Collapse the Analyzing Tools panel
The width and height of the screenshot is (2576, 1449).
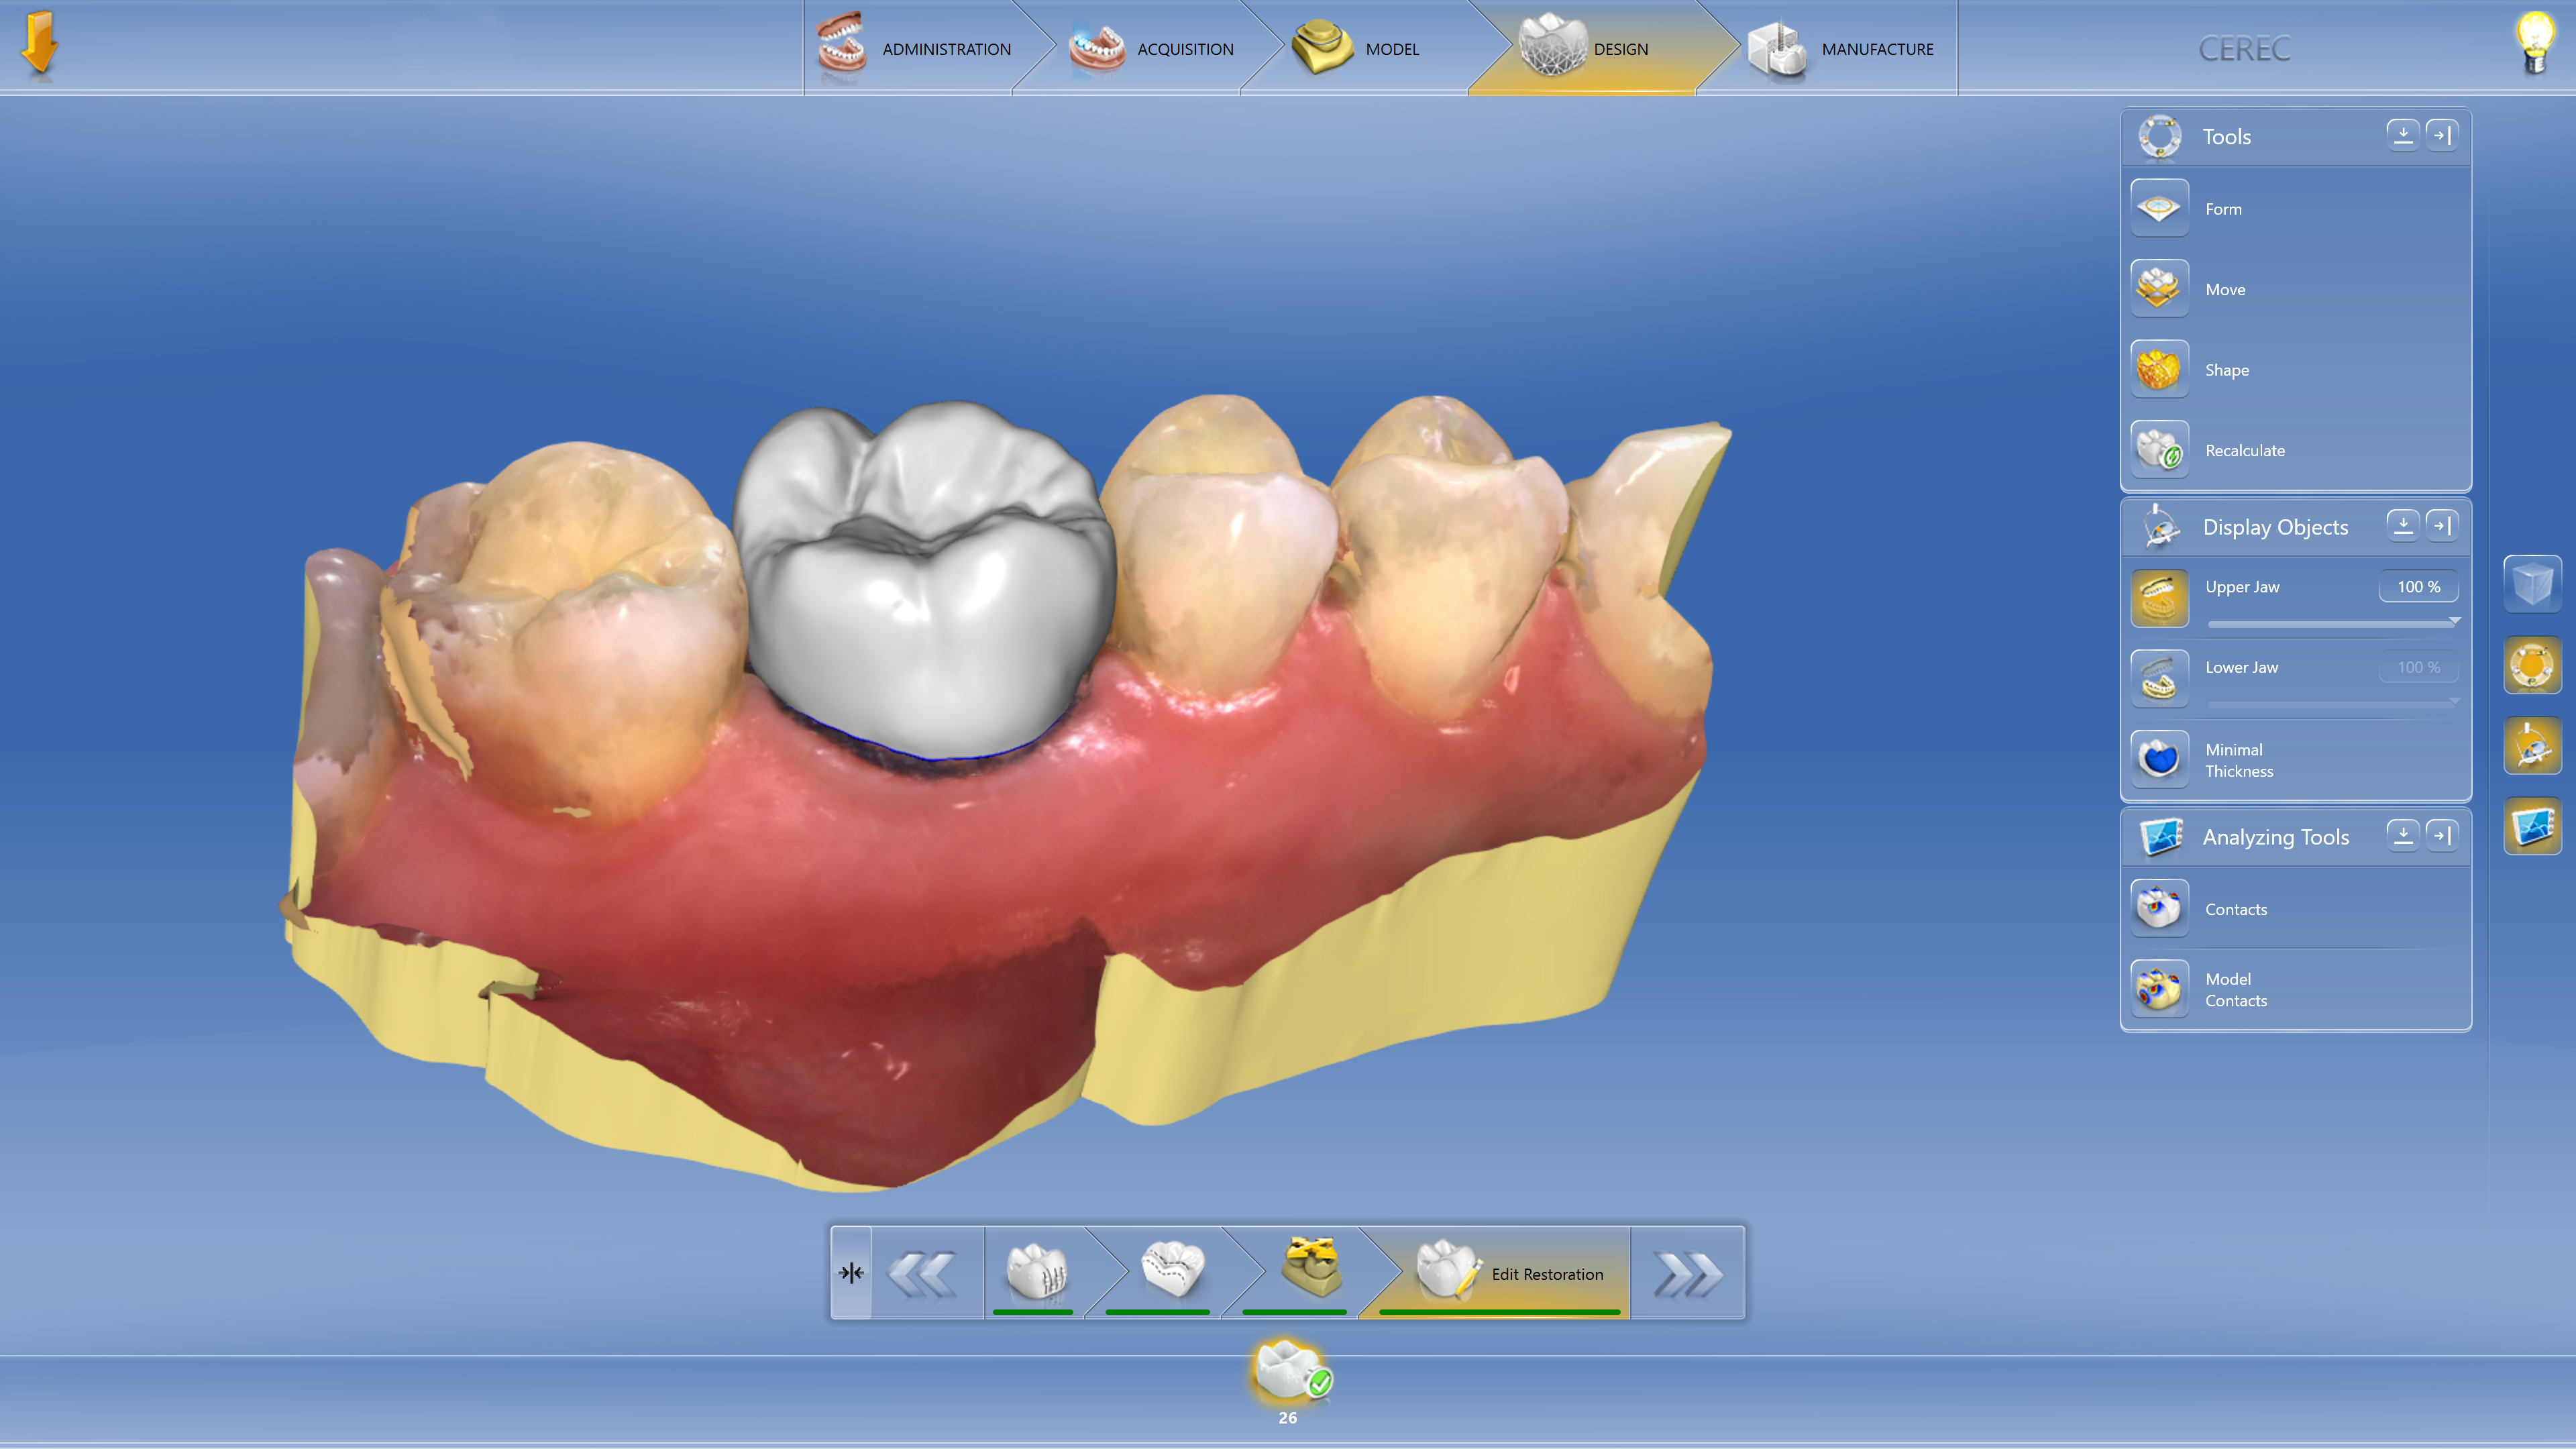click(2403, 835)
